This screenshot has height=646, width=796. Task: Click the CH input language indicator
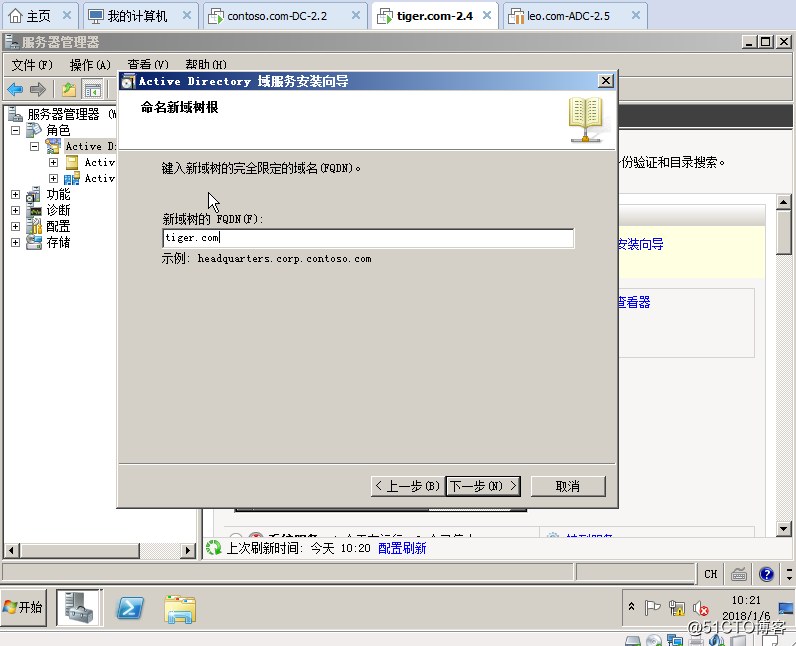(711, 574)
